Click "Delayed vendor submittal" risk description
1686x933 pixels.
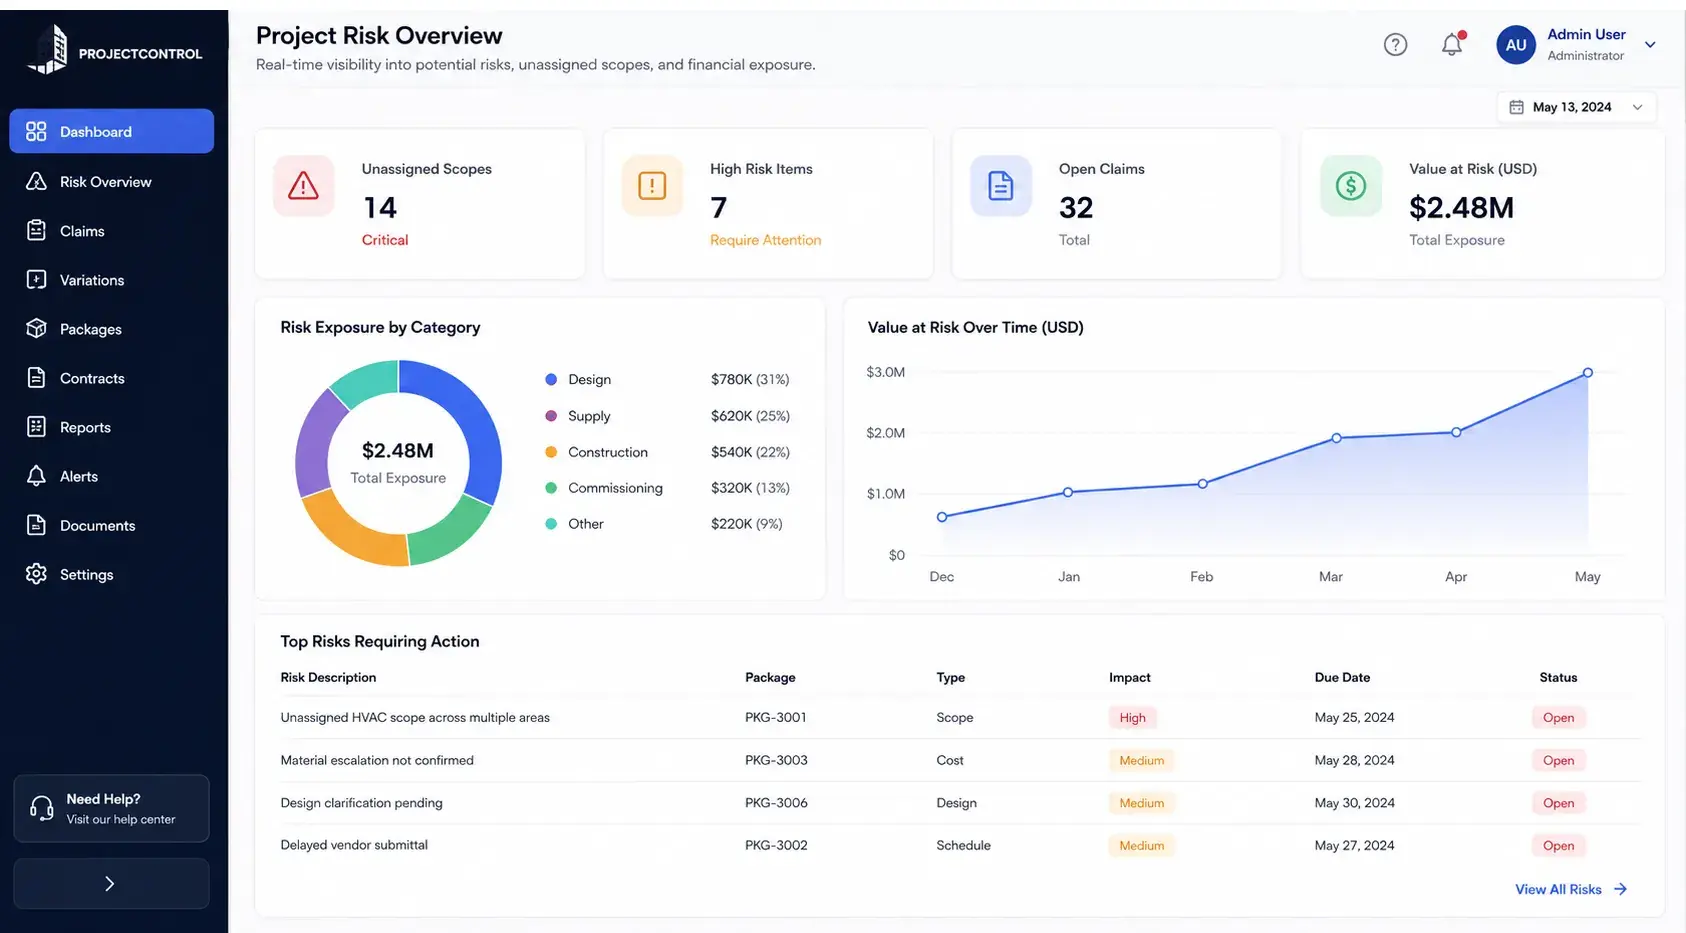click(x=354, y=845)
